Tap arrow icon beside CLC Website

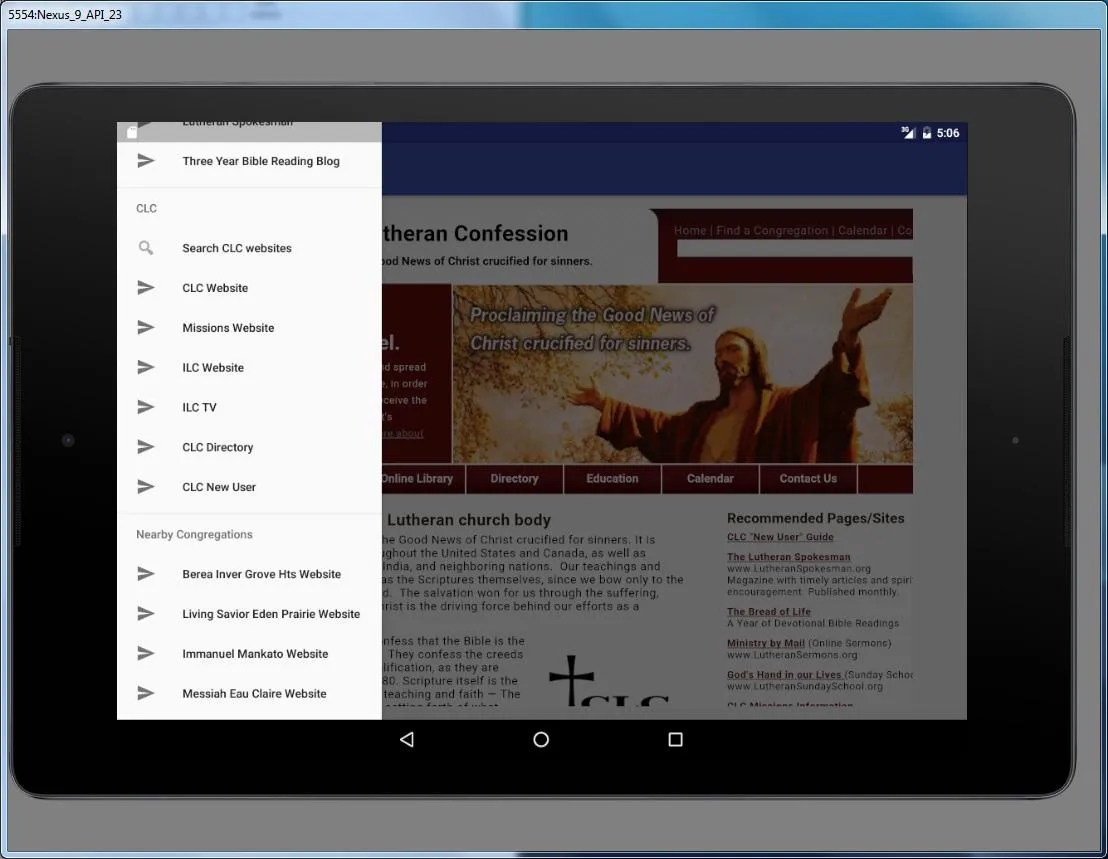[146, 288]
